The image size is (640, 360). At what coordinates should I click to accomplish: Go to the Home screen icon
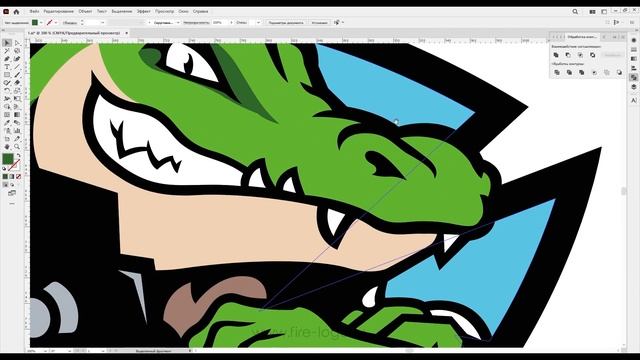pyautogui.click(x=16, y=12)
